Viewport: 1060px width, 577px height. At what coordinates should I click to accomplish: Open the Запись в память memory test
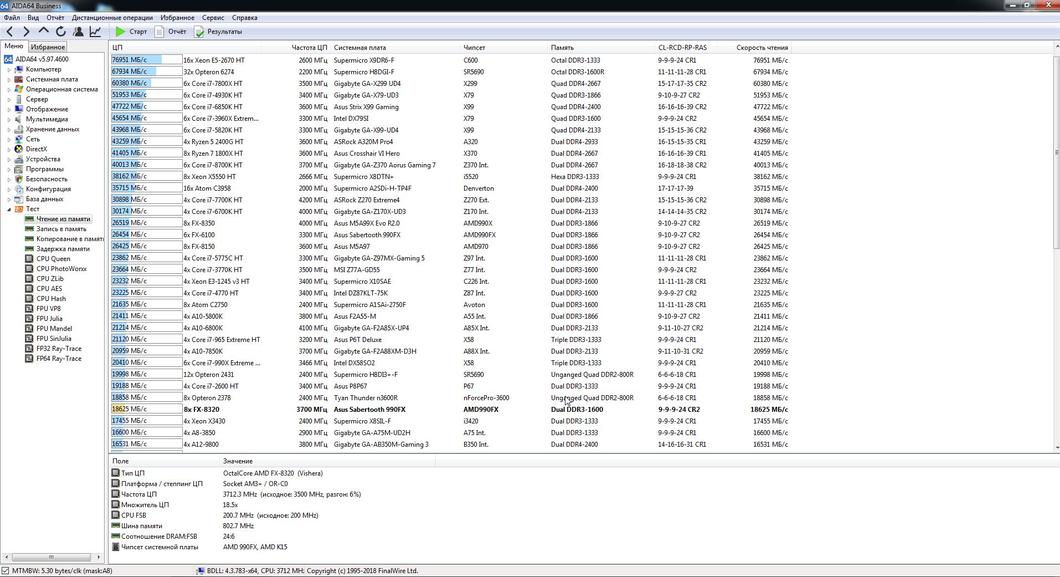pos(61,228)
